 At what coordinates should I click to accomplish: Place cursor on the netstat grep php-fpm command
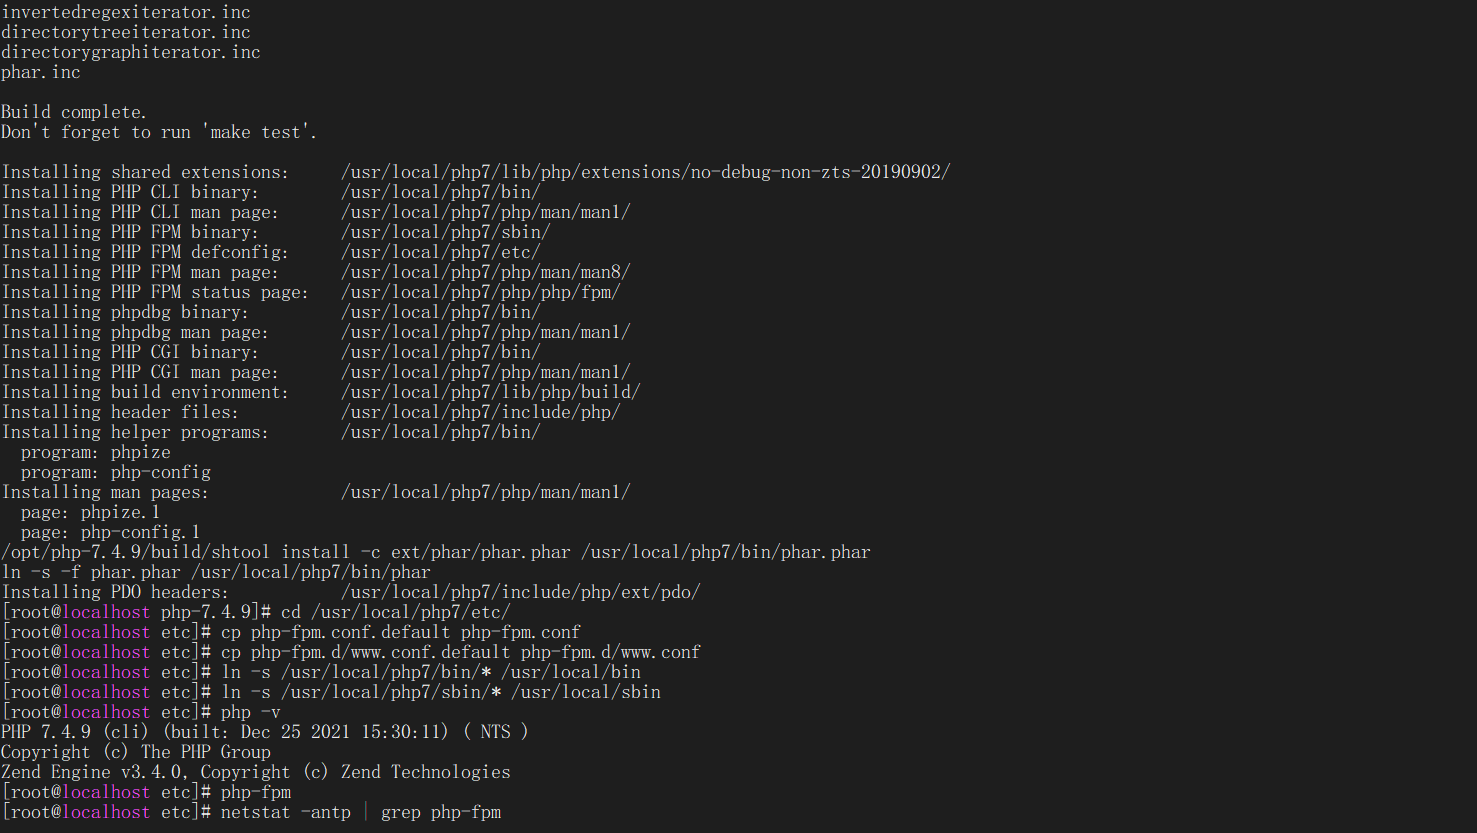[x=360, y=812]
